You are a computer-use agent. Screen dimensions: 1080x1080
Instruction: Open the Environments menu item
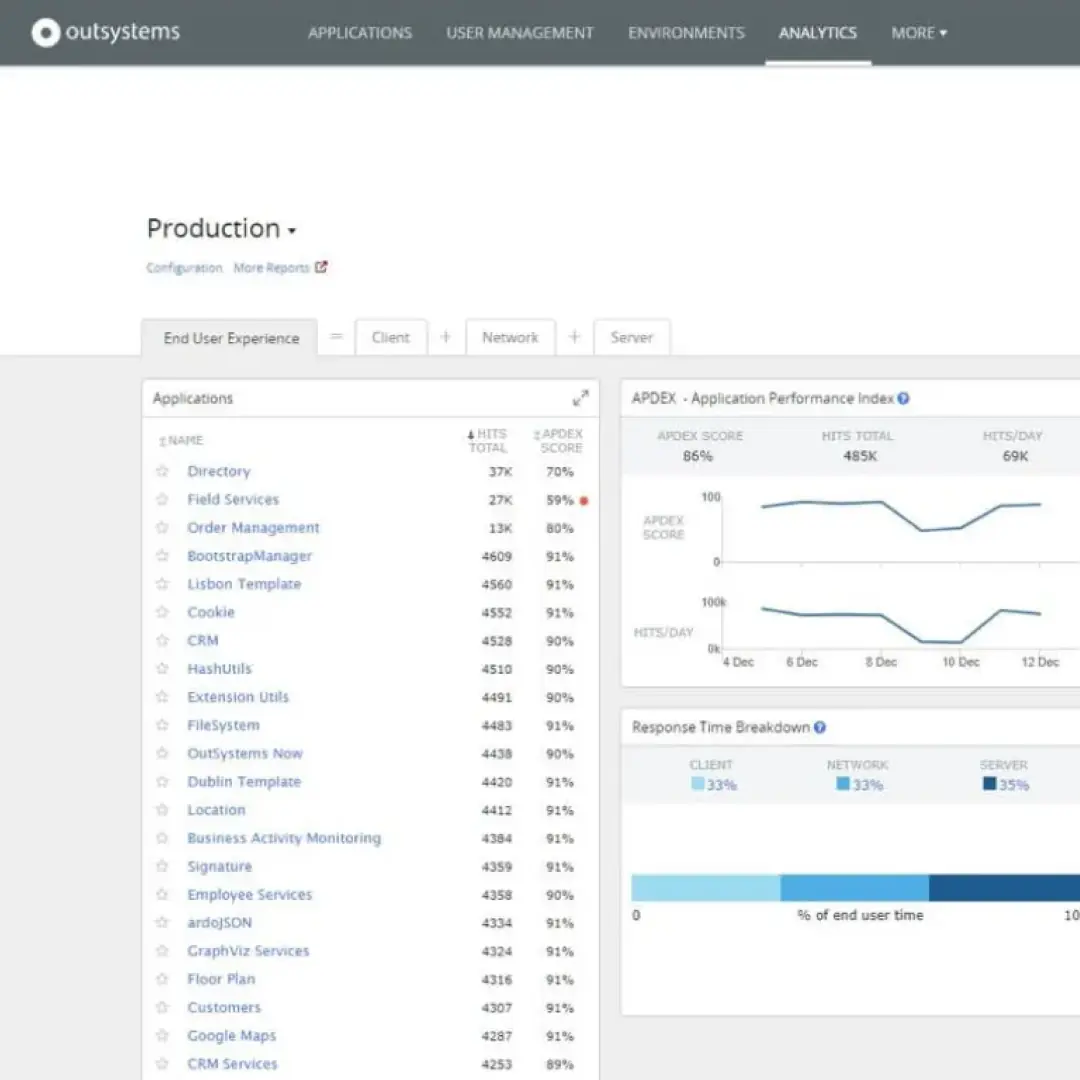[686, 33]
